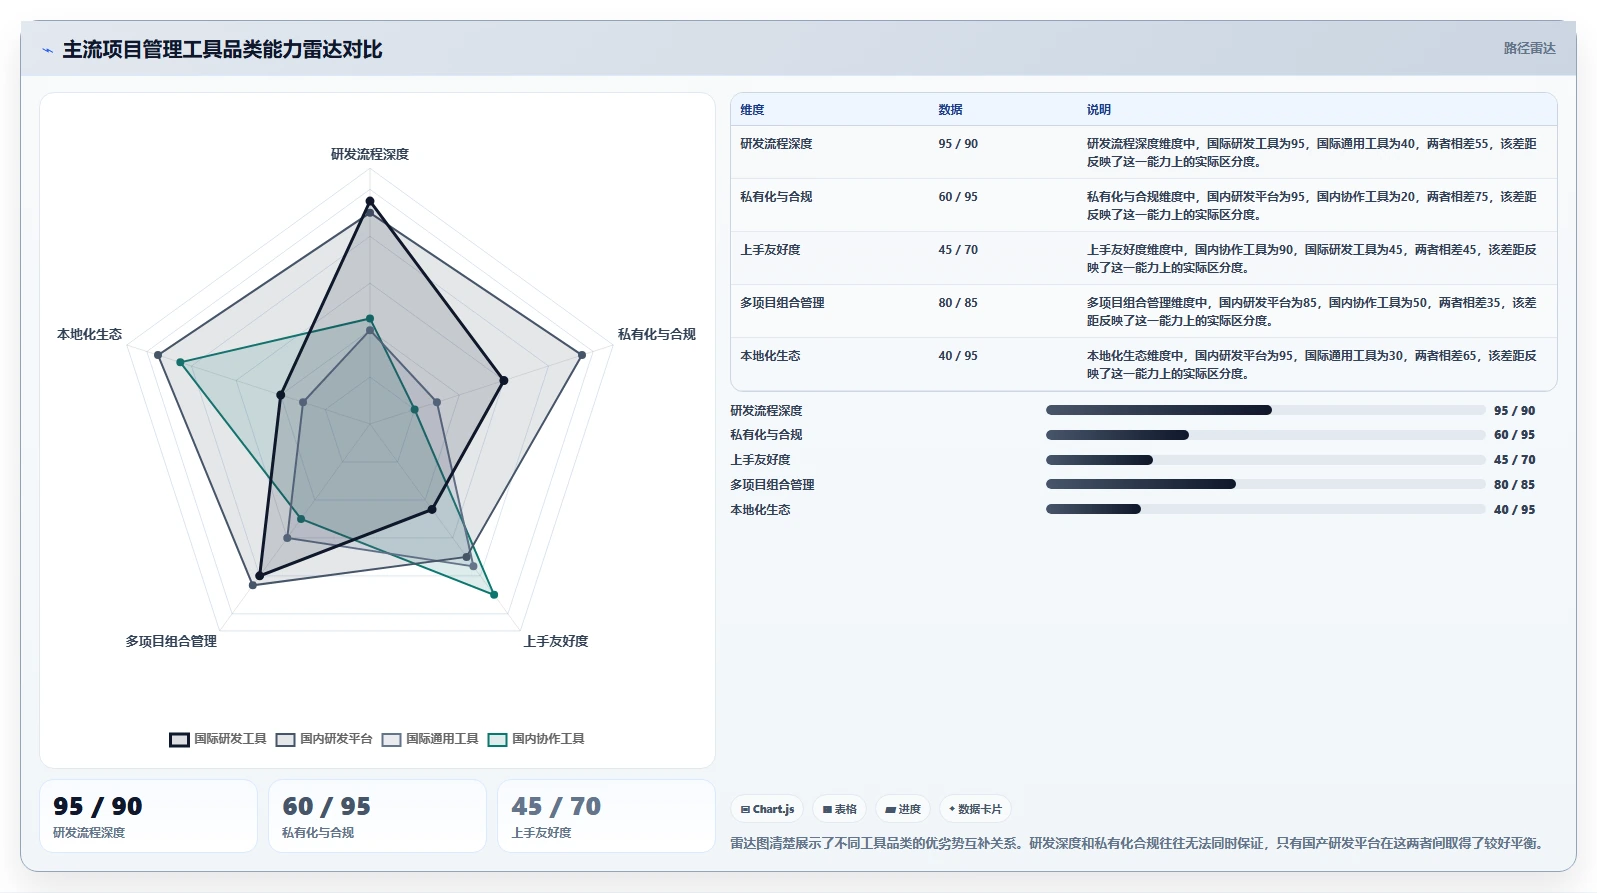Screen dimensions: 1597x893
Task: Select the 多项目组合管理 table row name
Action: 782,303
